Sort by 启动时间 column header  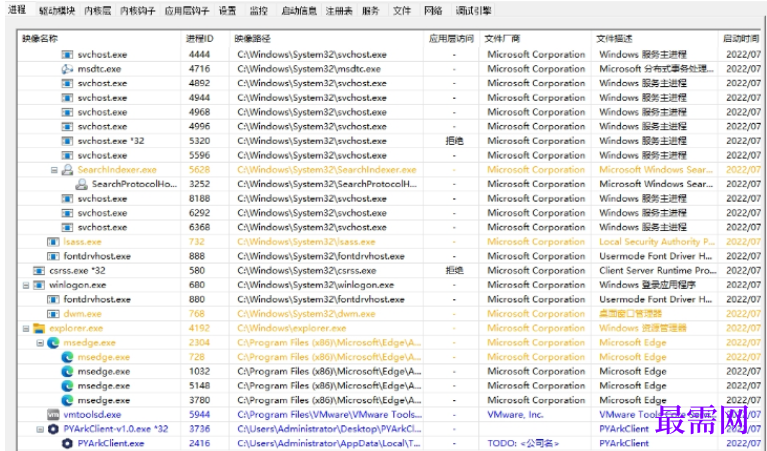pyautogui.click(x=741, y=39)
